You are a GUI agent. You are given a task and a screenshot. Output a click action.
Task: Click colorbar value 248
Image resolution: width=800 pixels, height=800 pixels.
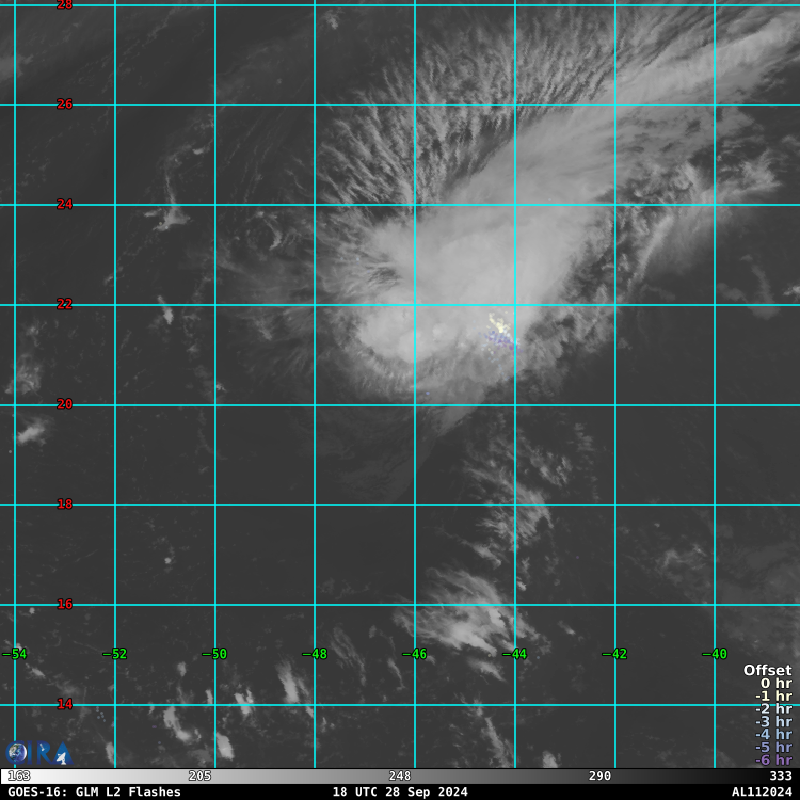pos(399,776)
